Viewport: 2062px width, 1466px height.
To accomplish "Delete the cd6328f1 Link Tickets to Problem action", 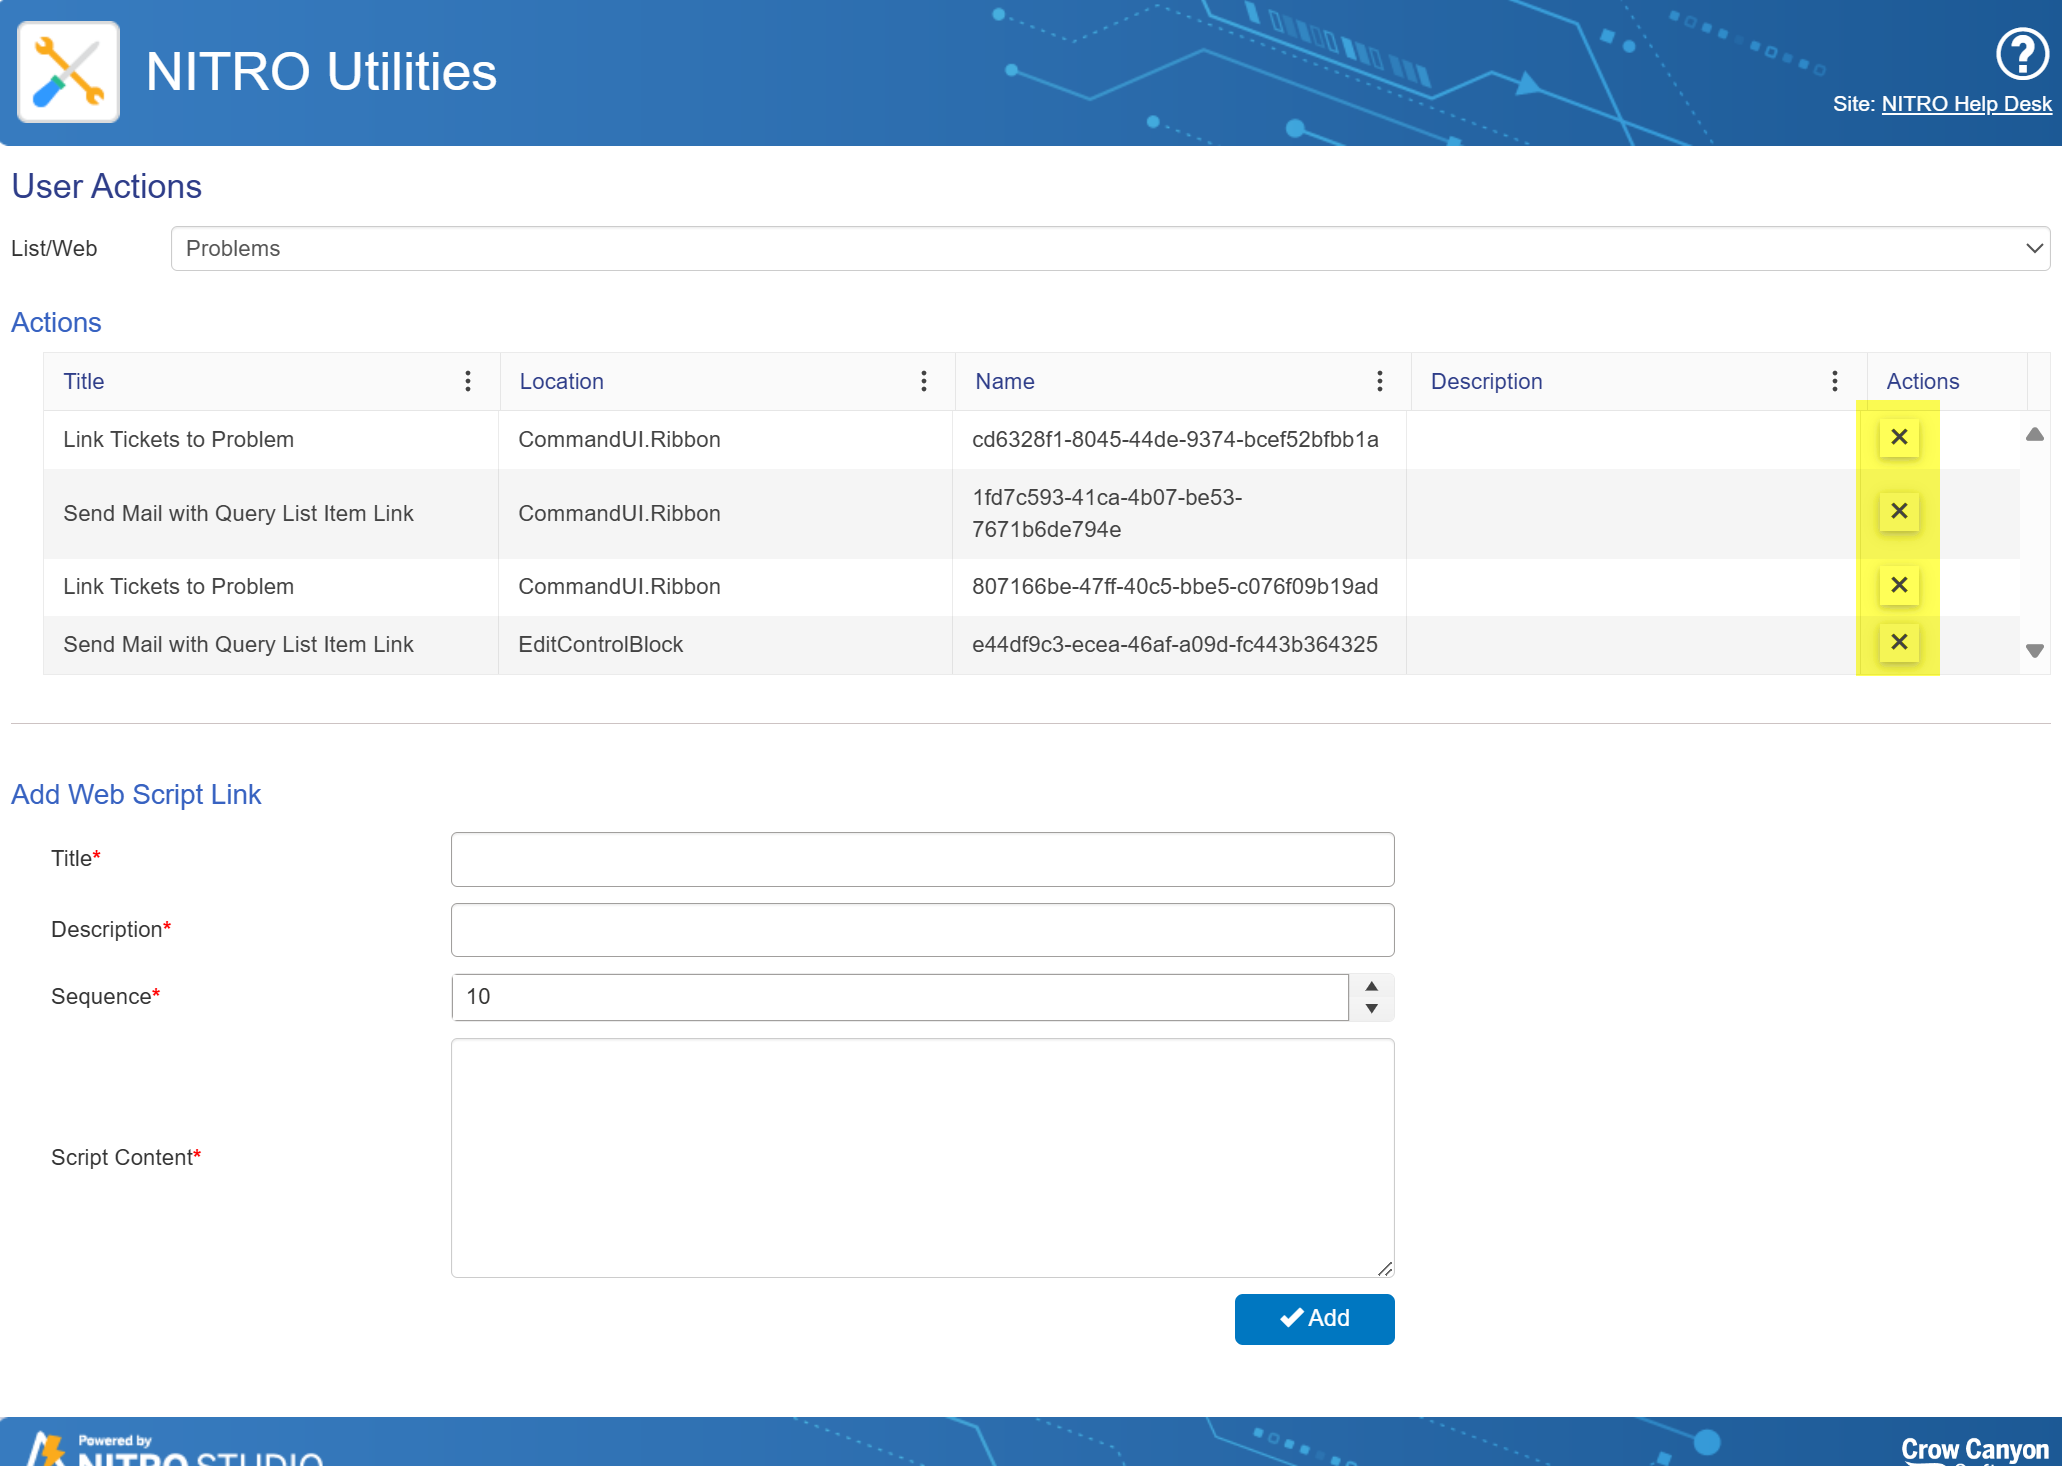I will click(1899, 437).
